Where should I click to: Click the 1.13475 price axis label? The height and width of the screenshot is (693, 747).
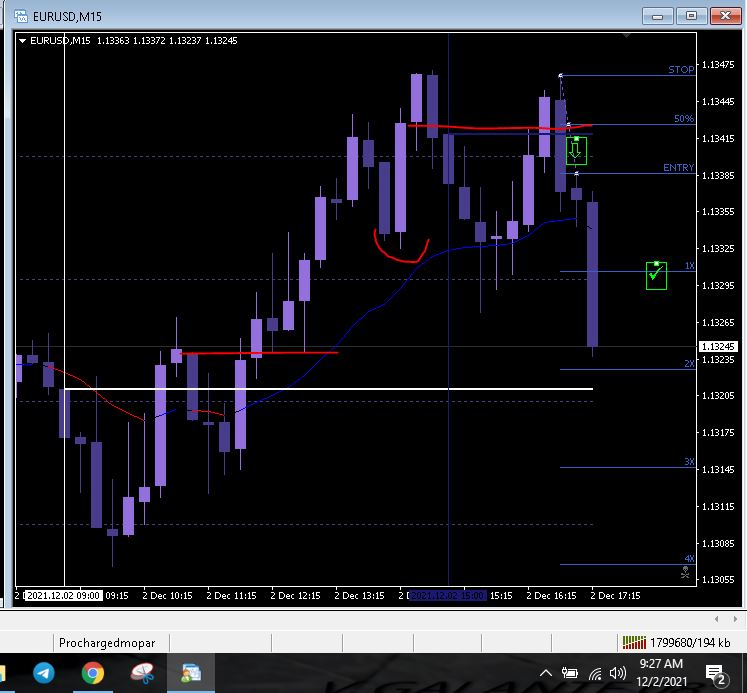click(718, 64)
